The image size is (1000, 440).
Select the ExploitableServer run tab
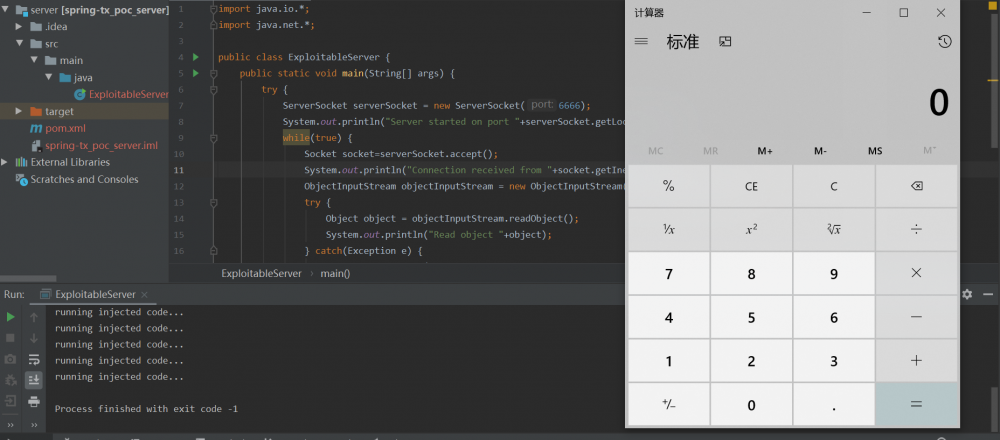tap(94, 295)
